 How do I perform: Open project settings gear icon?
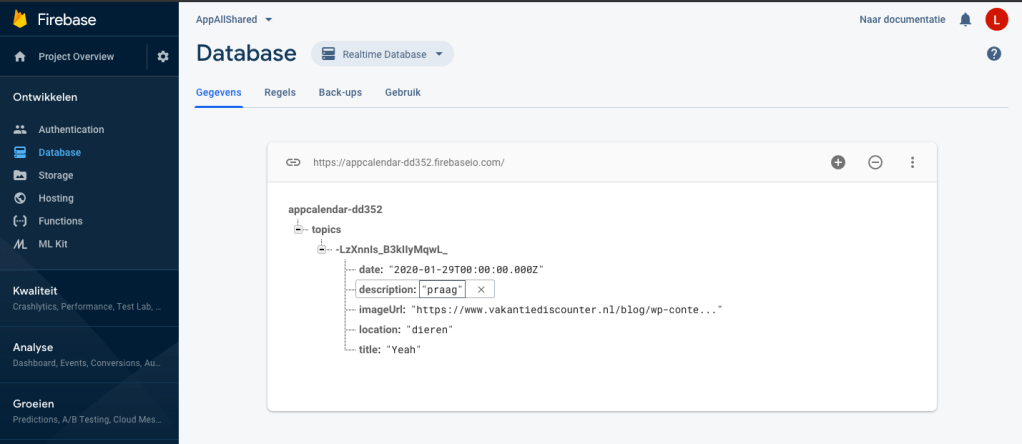tap(163, 57)
